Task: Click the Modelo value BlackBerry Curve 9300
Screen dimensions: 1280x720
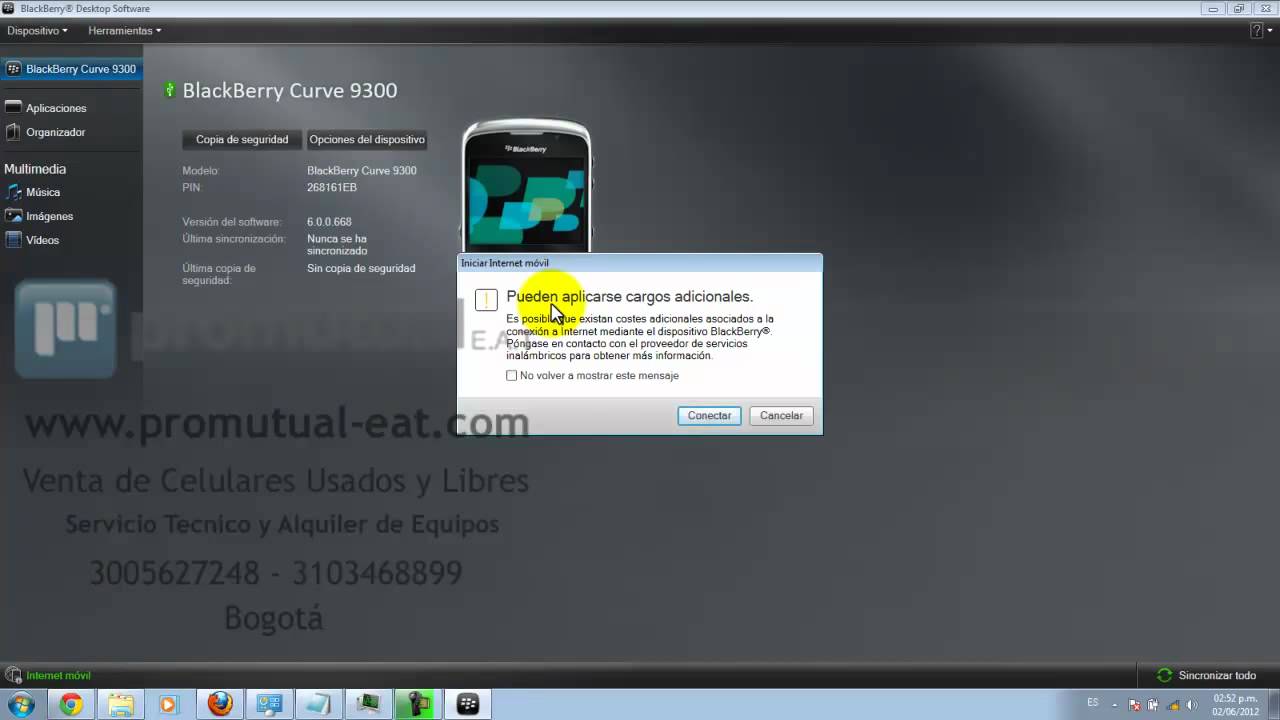Action: coord(362,171)
